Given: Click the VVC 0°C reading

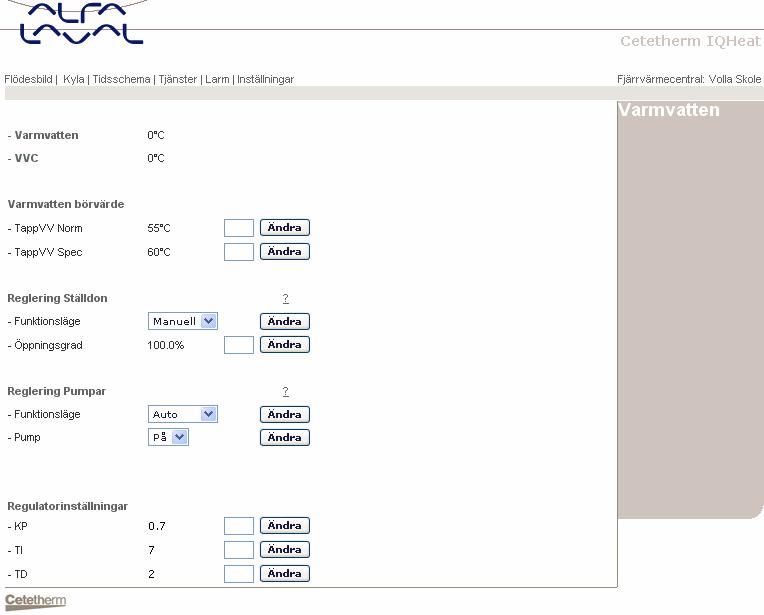Looking at the screenshot, I should tap(156, 158).
